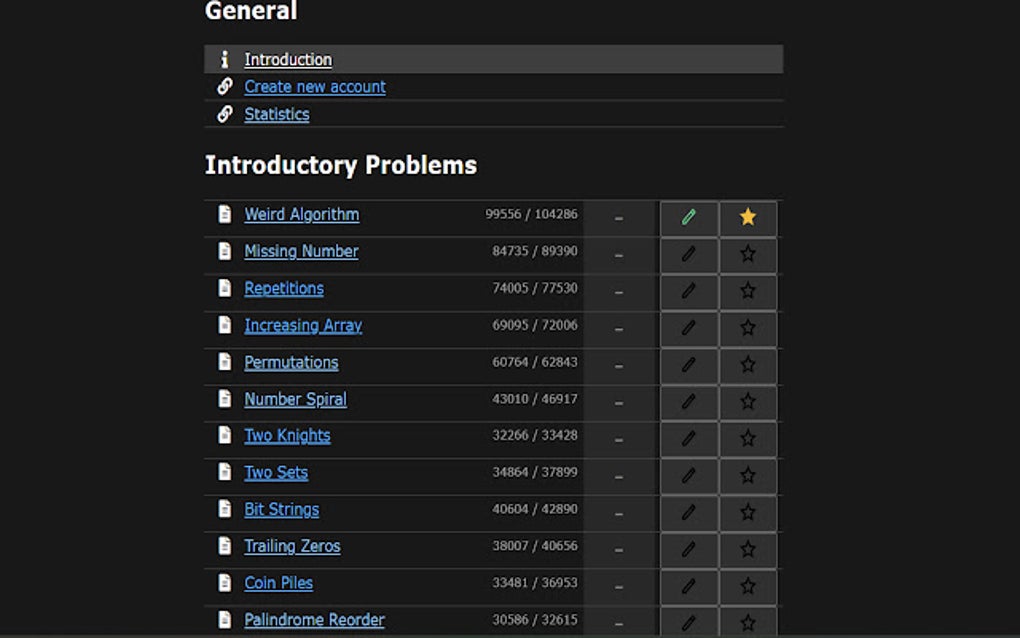Click the pencil icon beside Permutations
The height and width of the screenshot is (638, 1020).
point(688,365)
